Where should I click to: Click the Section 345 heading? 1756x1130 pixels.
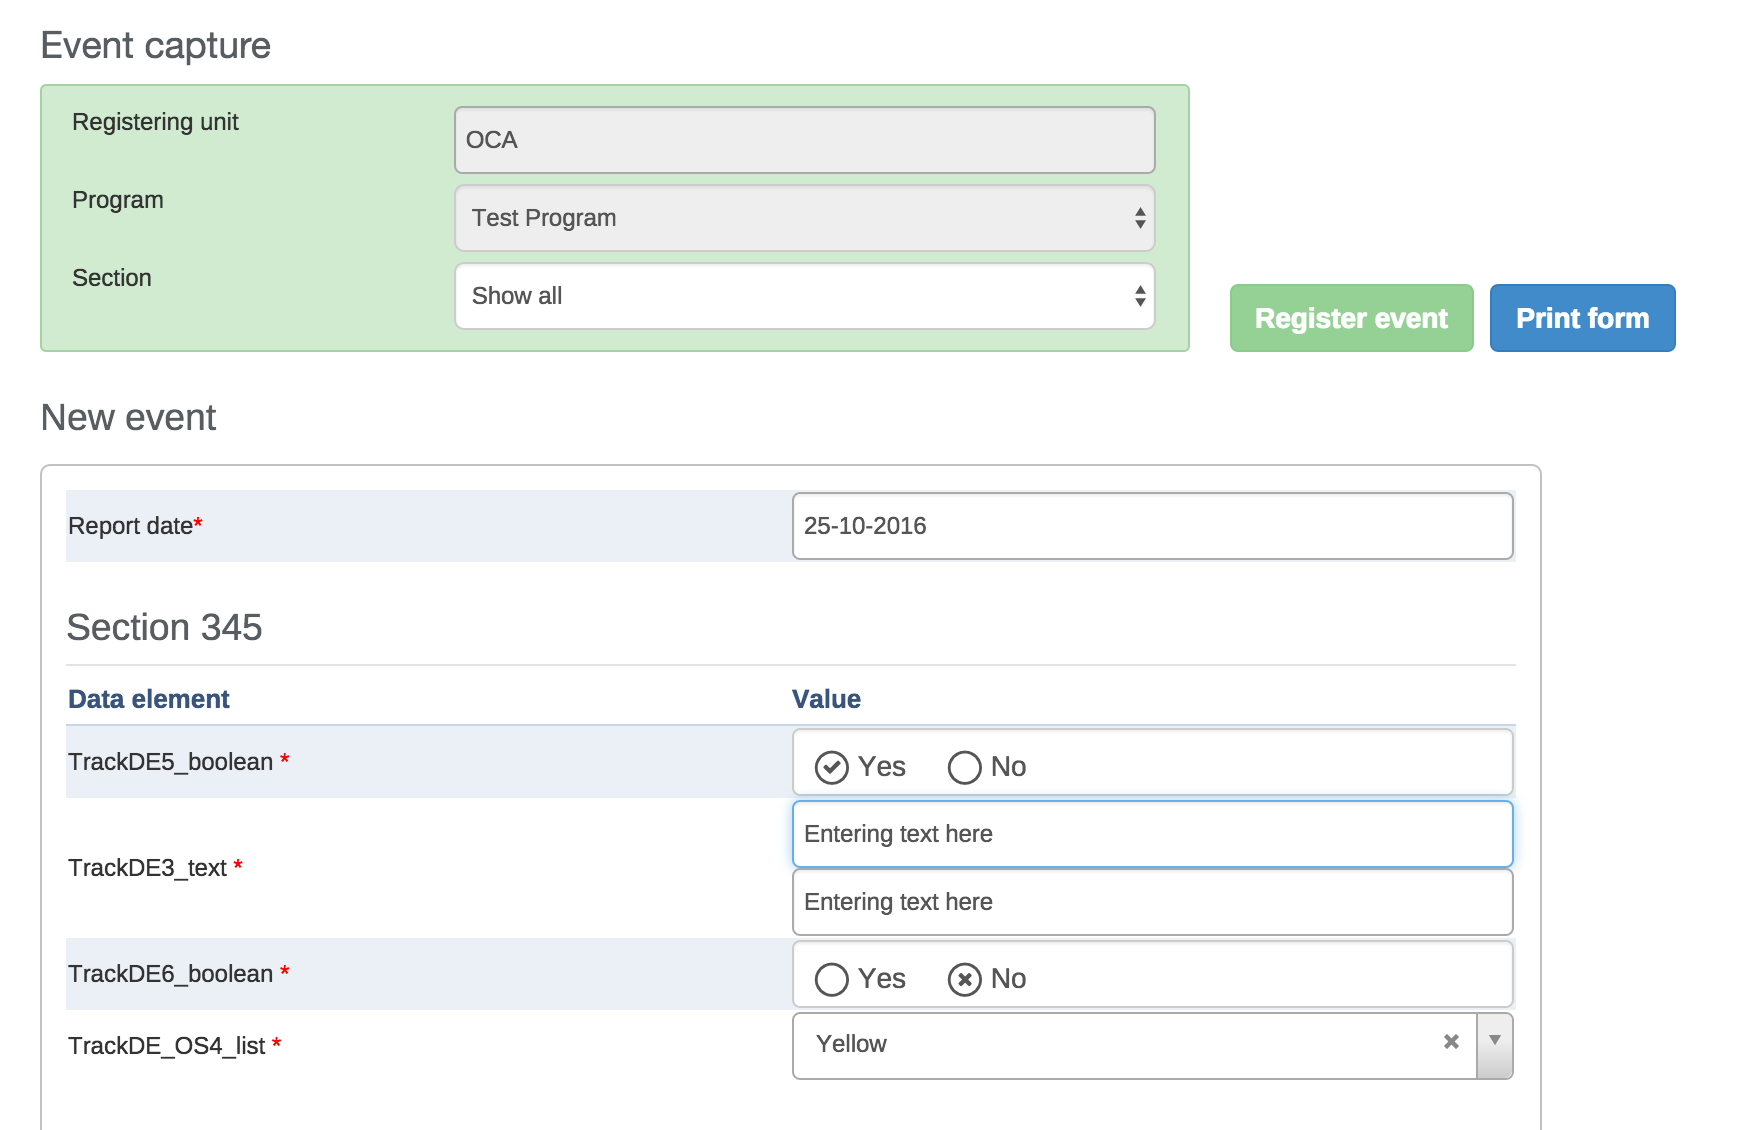[164, 627]
